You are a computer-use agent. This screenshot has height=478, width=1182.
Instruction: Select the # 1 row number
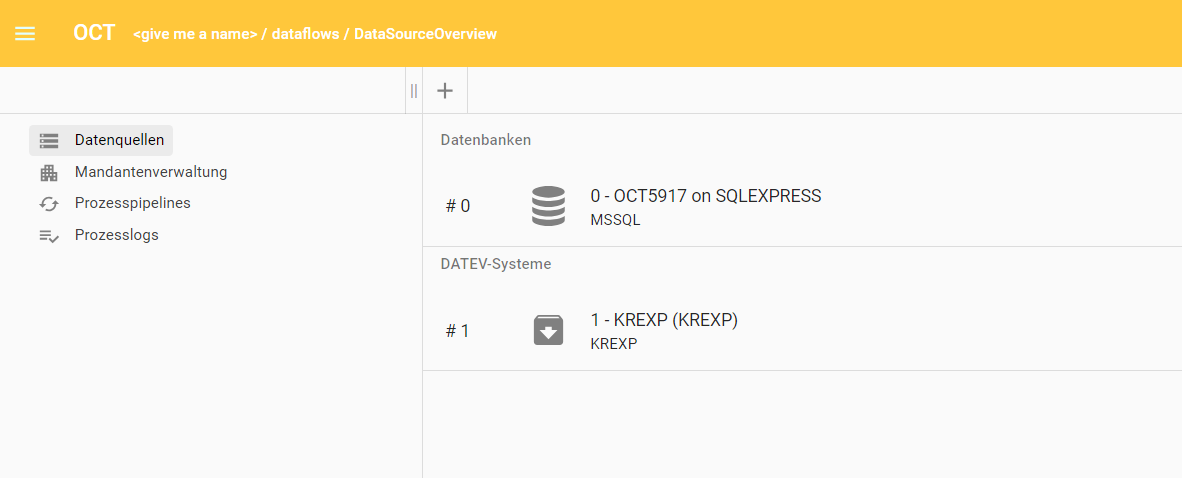point(457,331)
